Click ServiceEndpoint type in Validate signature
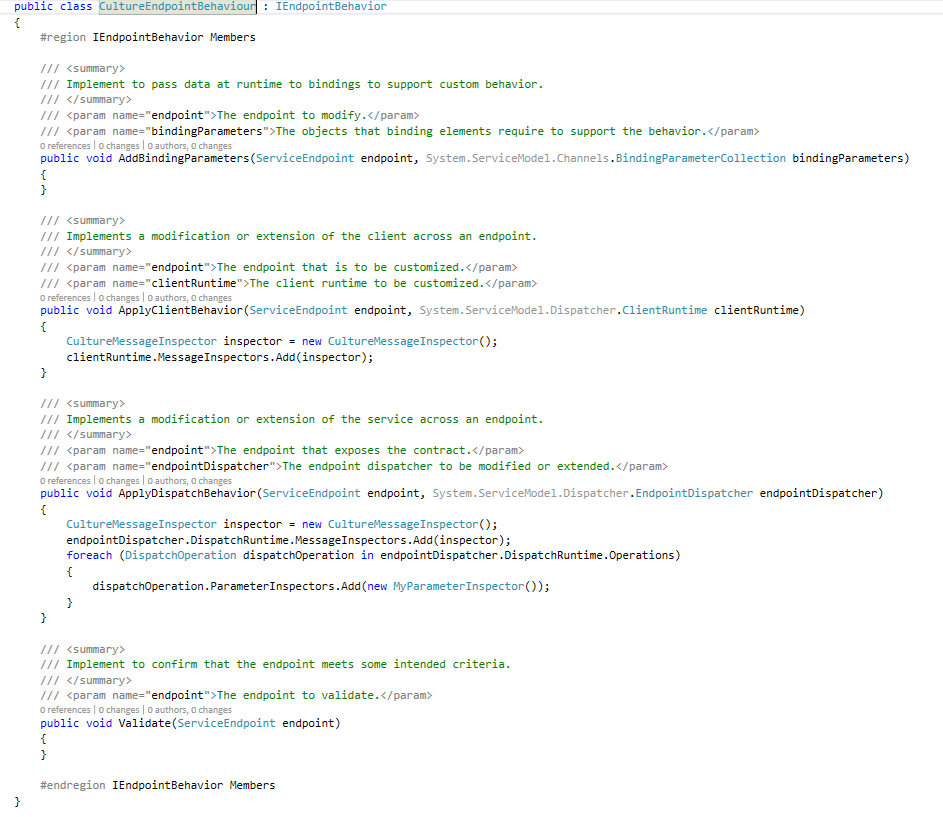Screen dimensions: 943x817 (226, 723)
